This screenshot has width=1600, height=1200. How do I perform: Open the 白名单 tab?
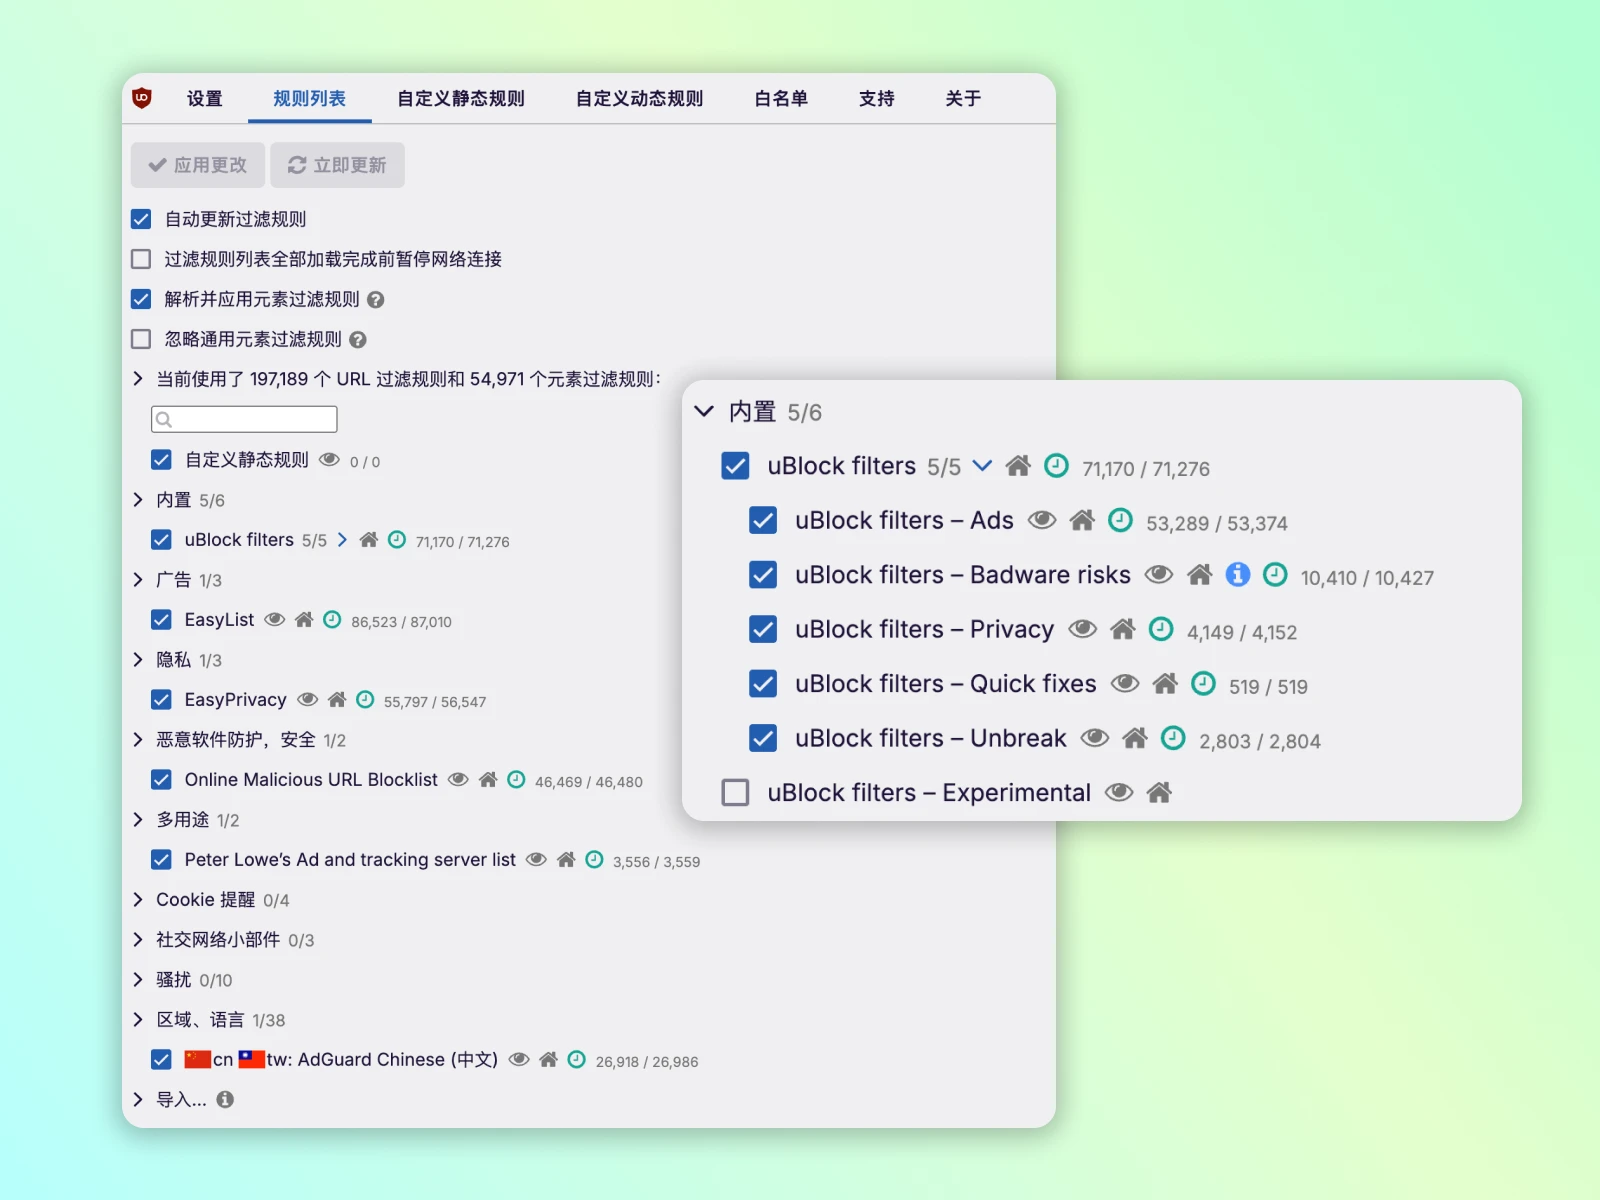click(781, 98)
